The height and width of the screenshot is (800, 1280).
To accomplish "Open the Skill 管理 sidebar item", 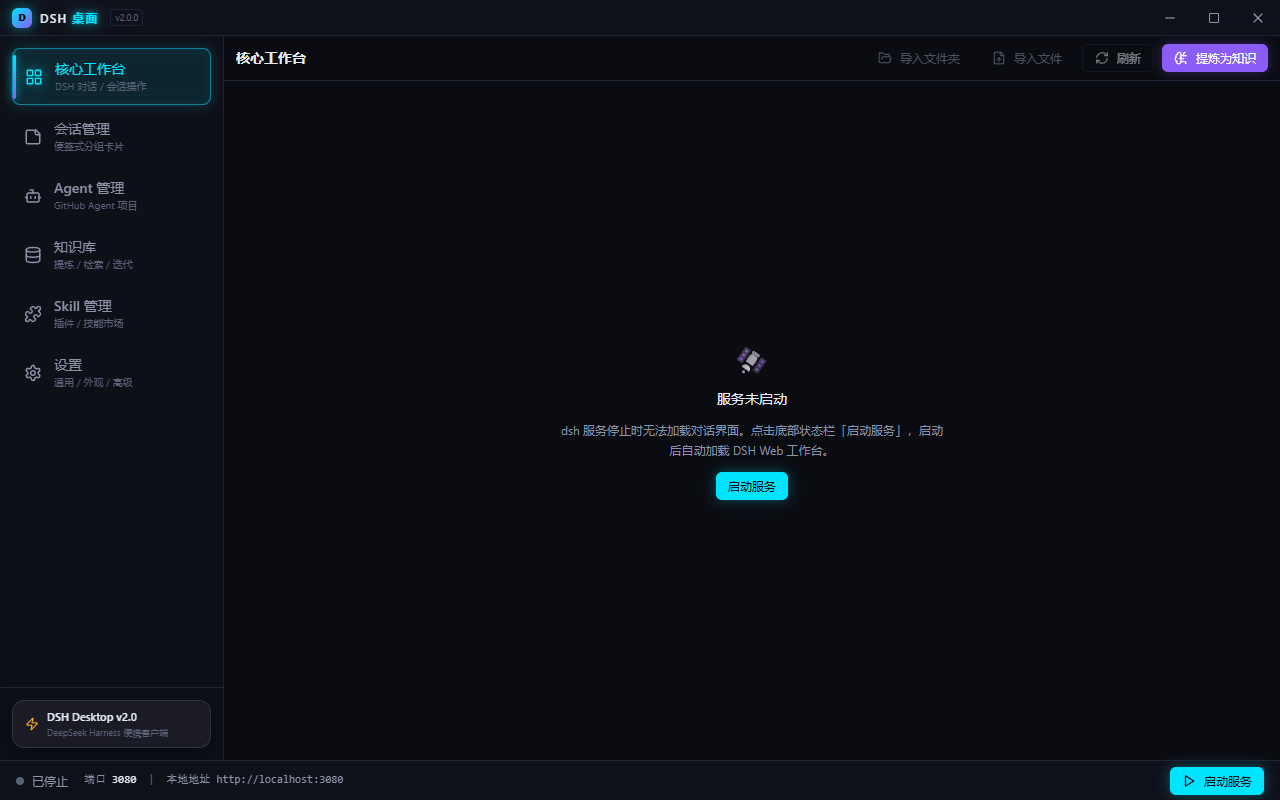I will pyautogui.click(x=112, y=314).
